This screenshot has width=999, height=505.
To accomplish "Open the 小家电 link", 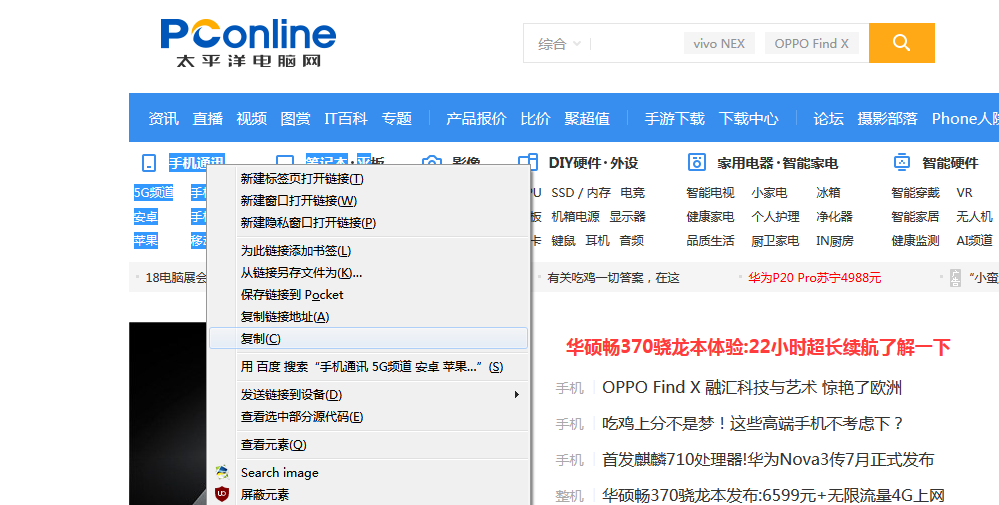I will [x=769, y=192].
